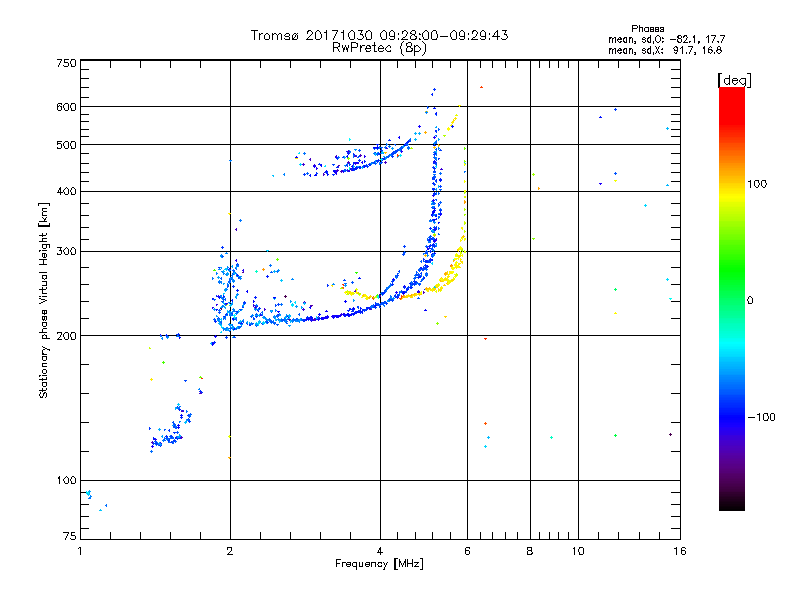
Task: Click the "Frequency [MHz]" axis label
Action: coord(379,563)
